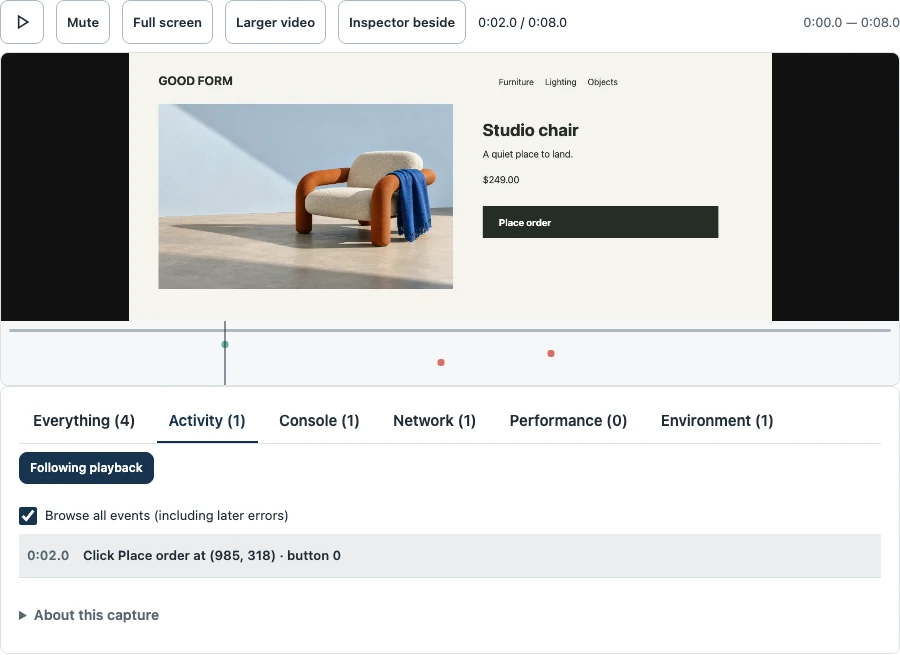The height and width of the screenshot is (655, 900).
Task: Toggle the Following playback button
Action: (x=86, y=468)
